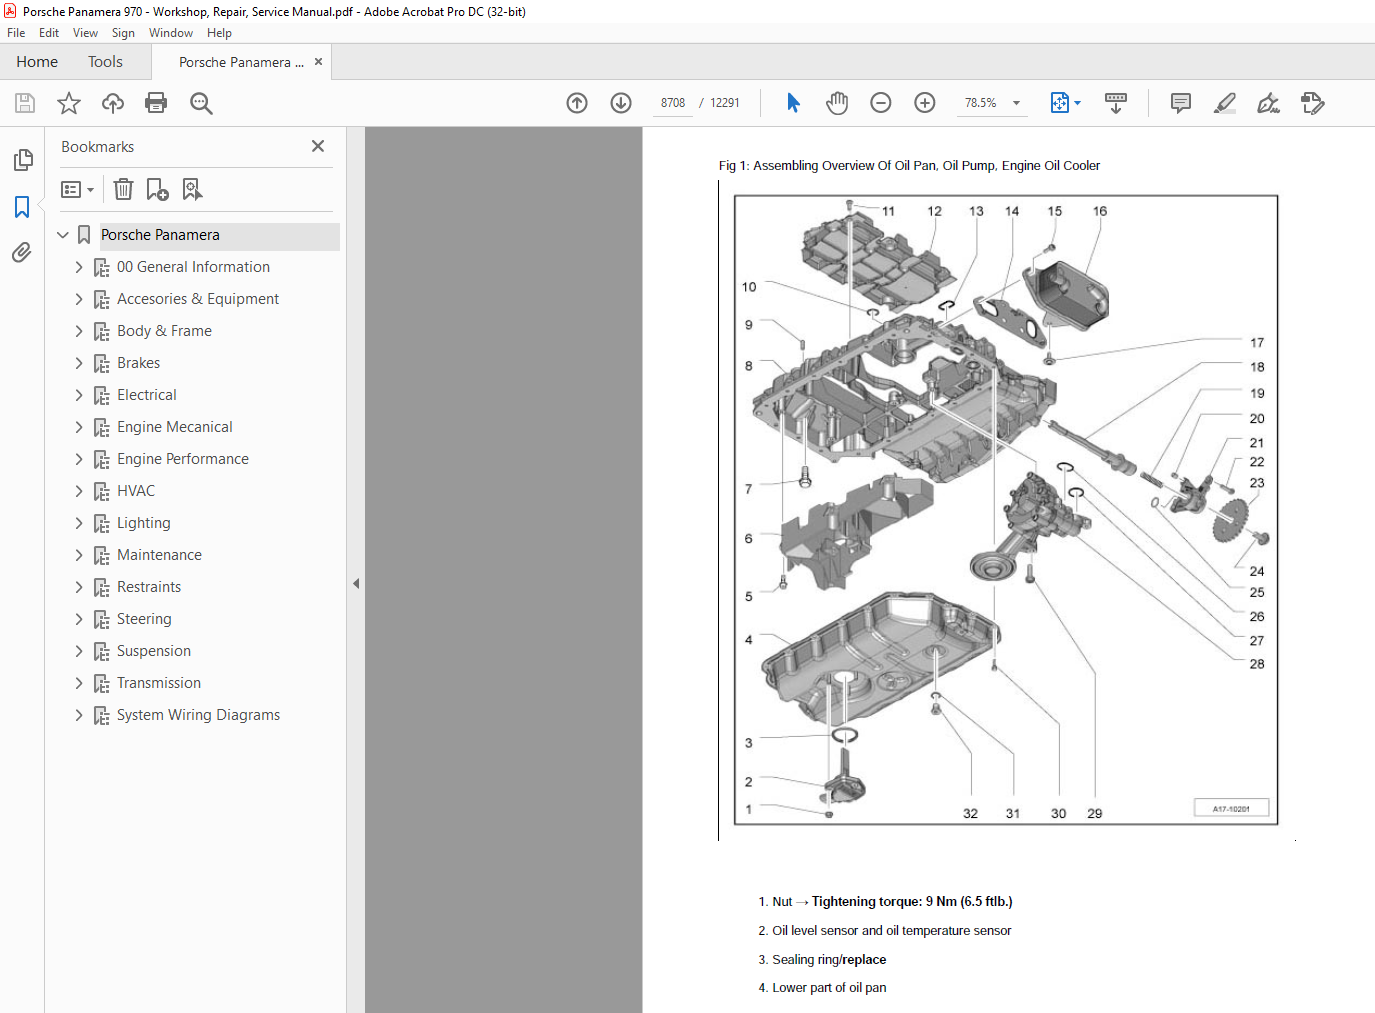The width and height of the screenshot is (1375, 1013).
Task: Expand the Body & Frame bookmark
Action: tap(79, 331)
